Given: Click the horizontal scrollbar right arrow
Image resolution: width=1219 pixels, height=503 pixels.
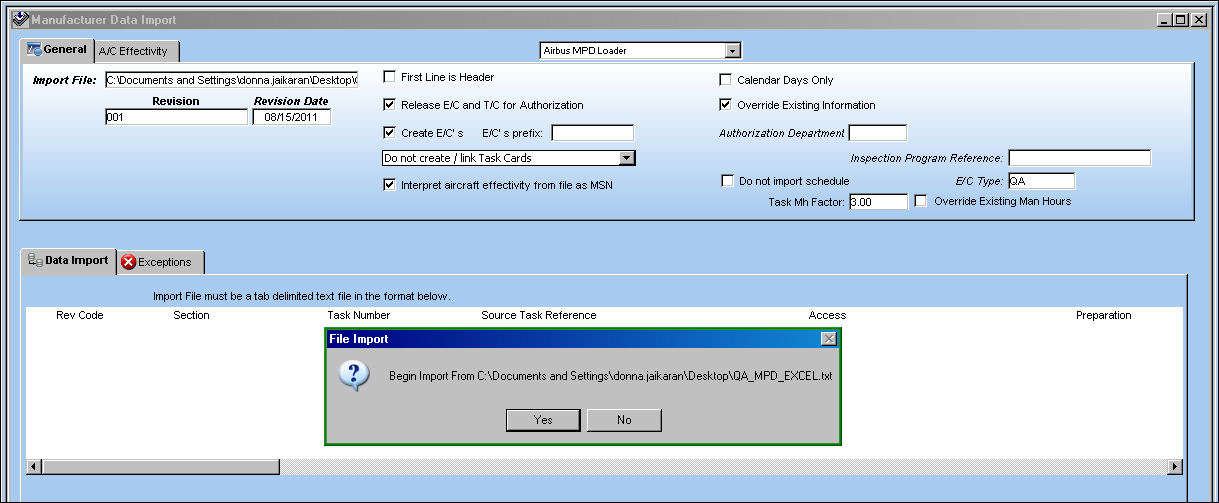Looking at the screenshot, I should click(1175, 467).
